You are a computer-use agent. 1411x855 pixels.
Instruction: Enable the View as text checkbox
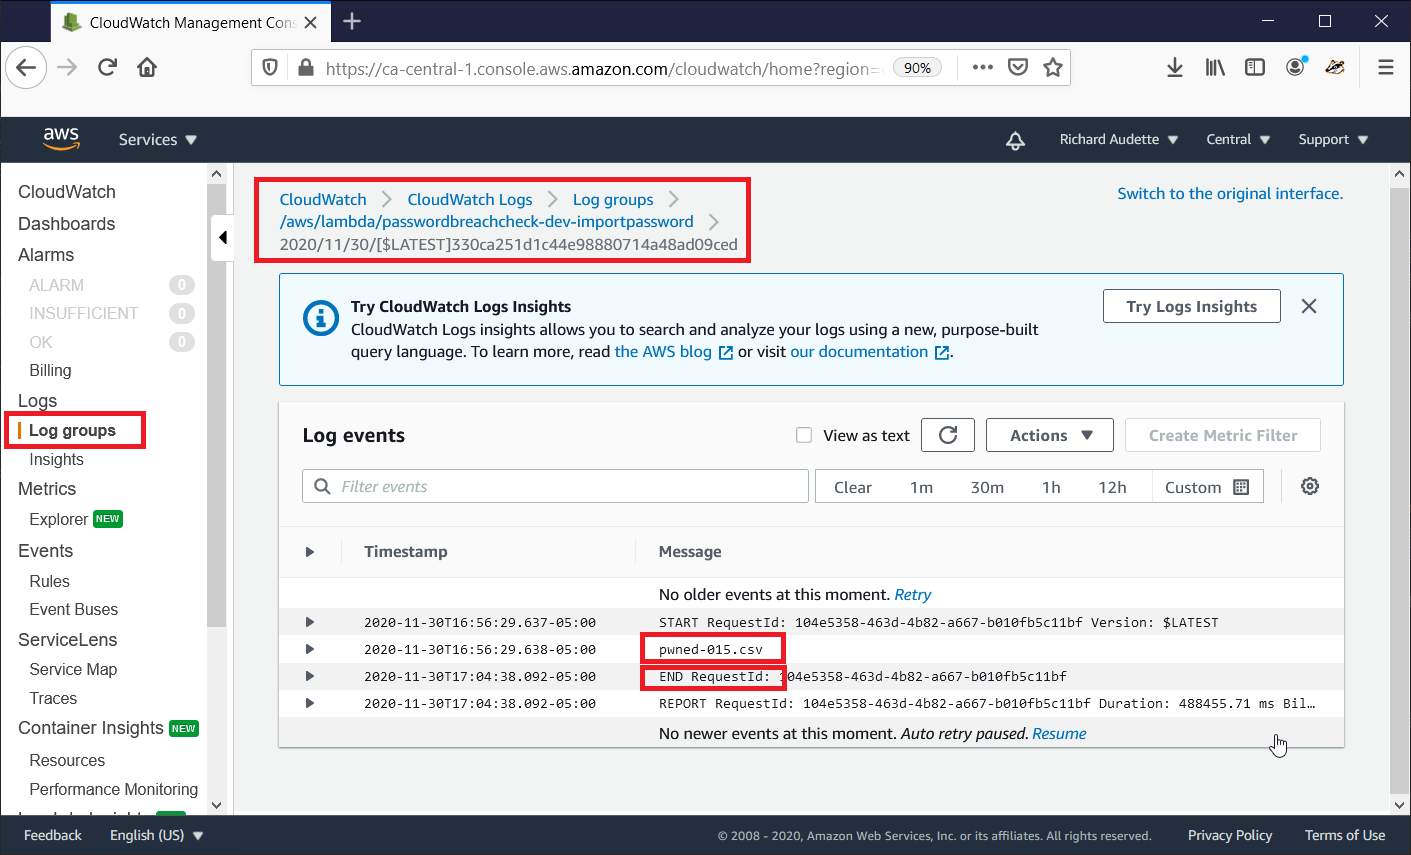803,435
